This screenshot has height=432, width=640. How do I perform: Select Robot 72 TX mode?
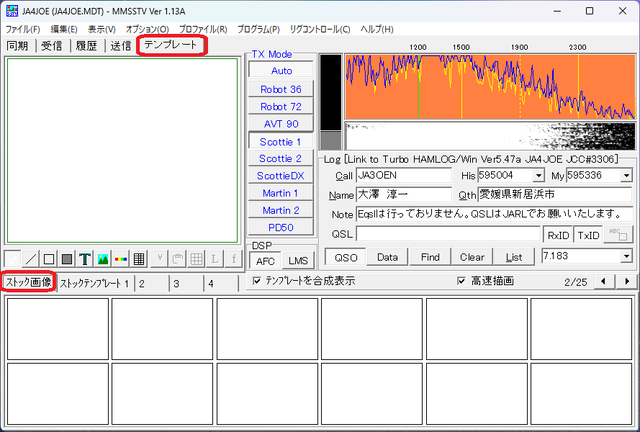coord(281,106)
